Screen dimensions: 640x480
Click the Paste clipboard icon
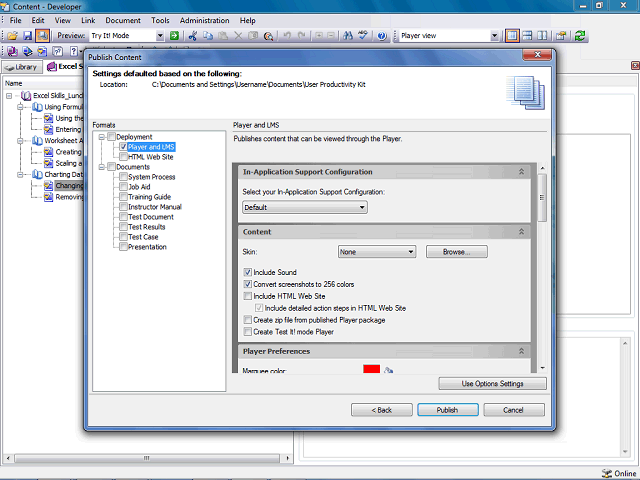click(223, 36)
